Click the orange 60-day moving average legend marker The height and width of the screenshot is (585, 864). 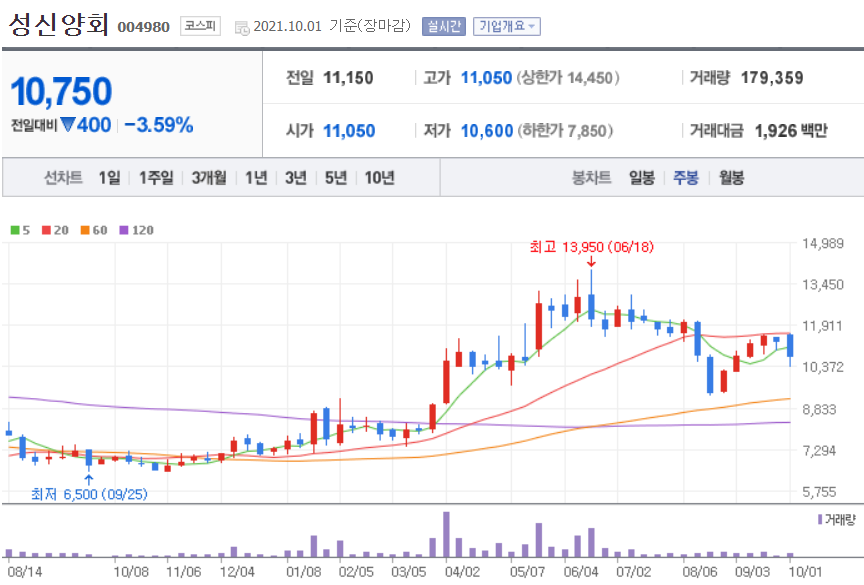tap(84, 229)
